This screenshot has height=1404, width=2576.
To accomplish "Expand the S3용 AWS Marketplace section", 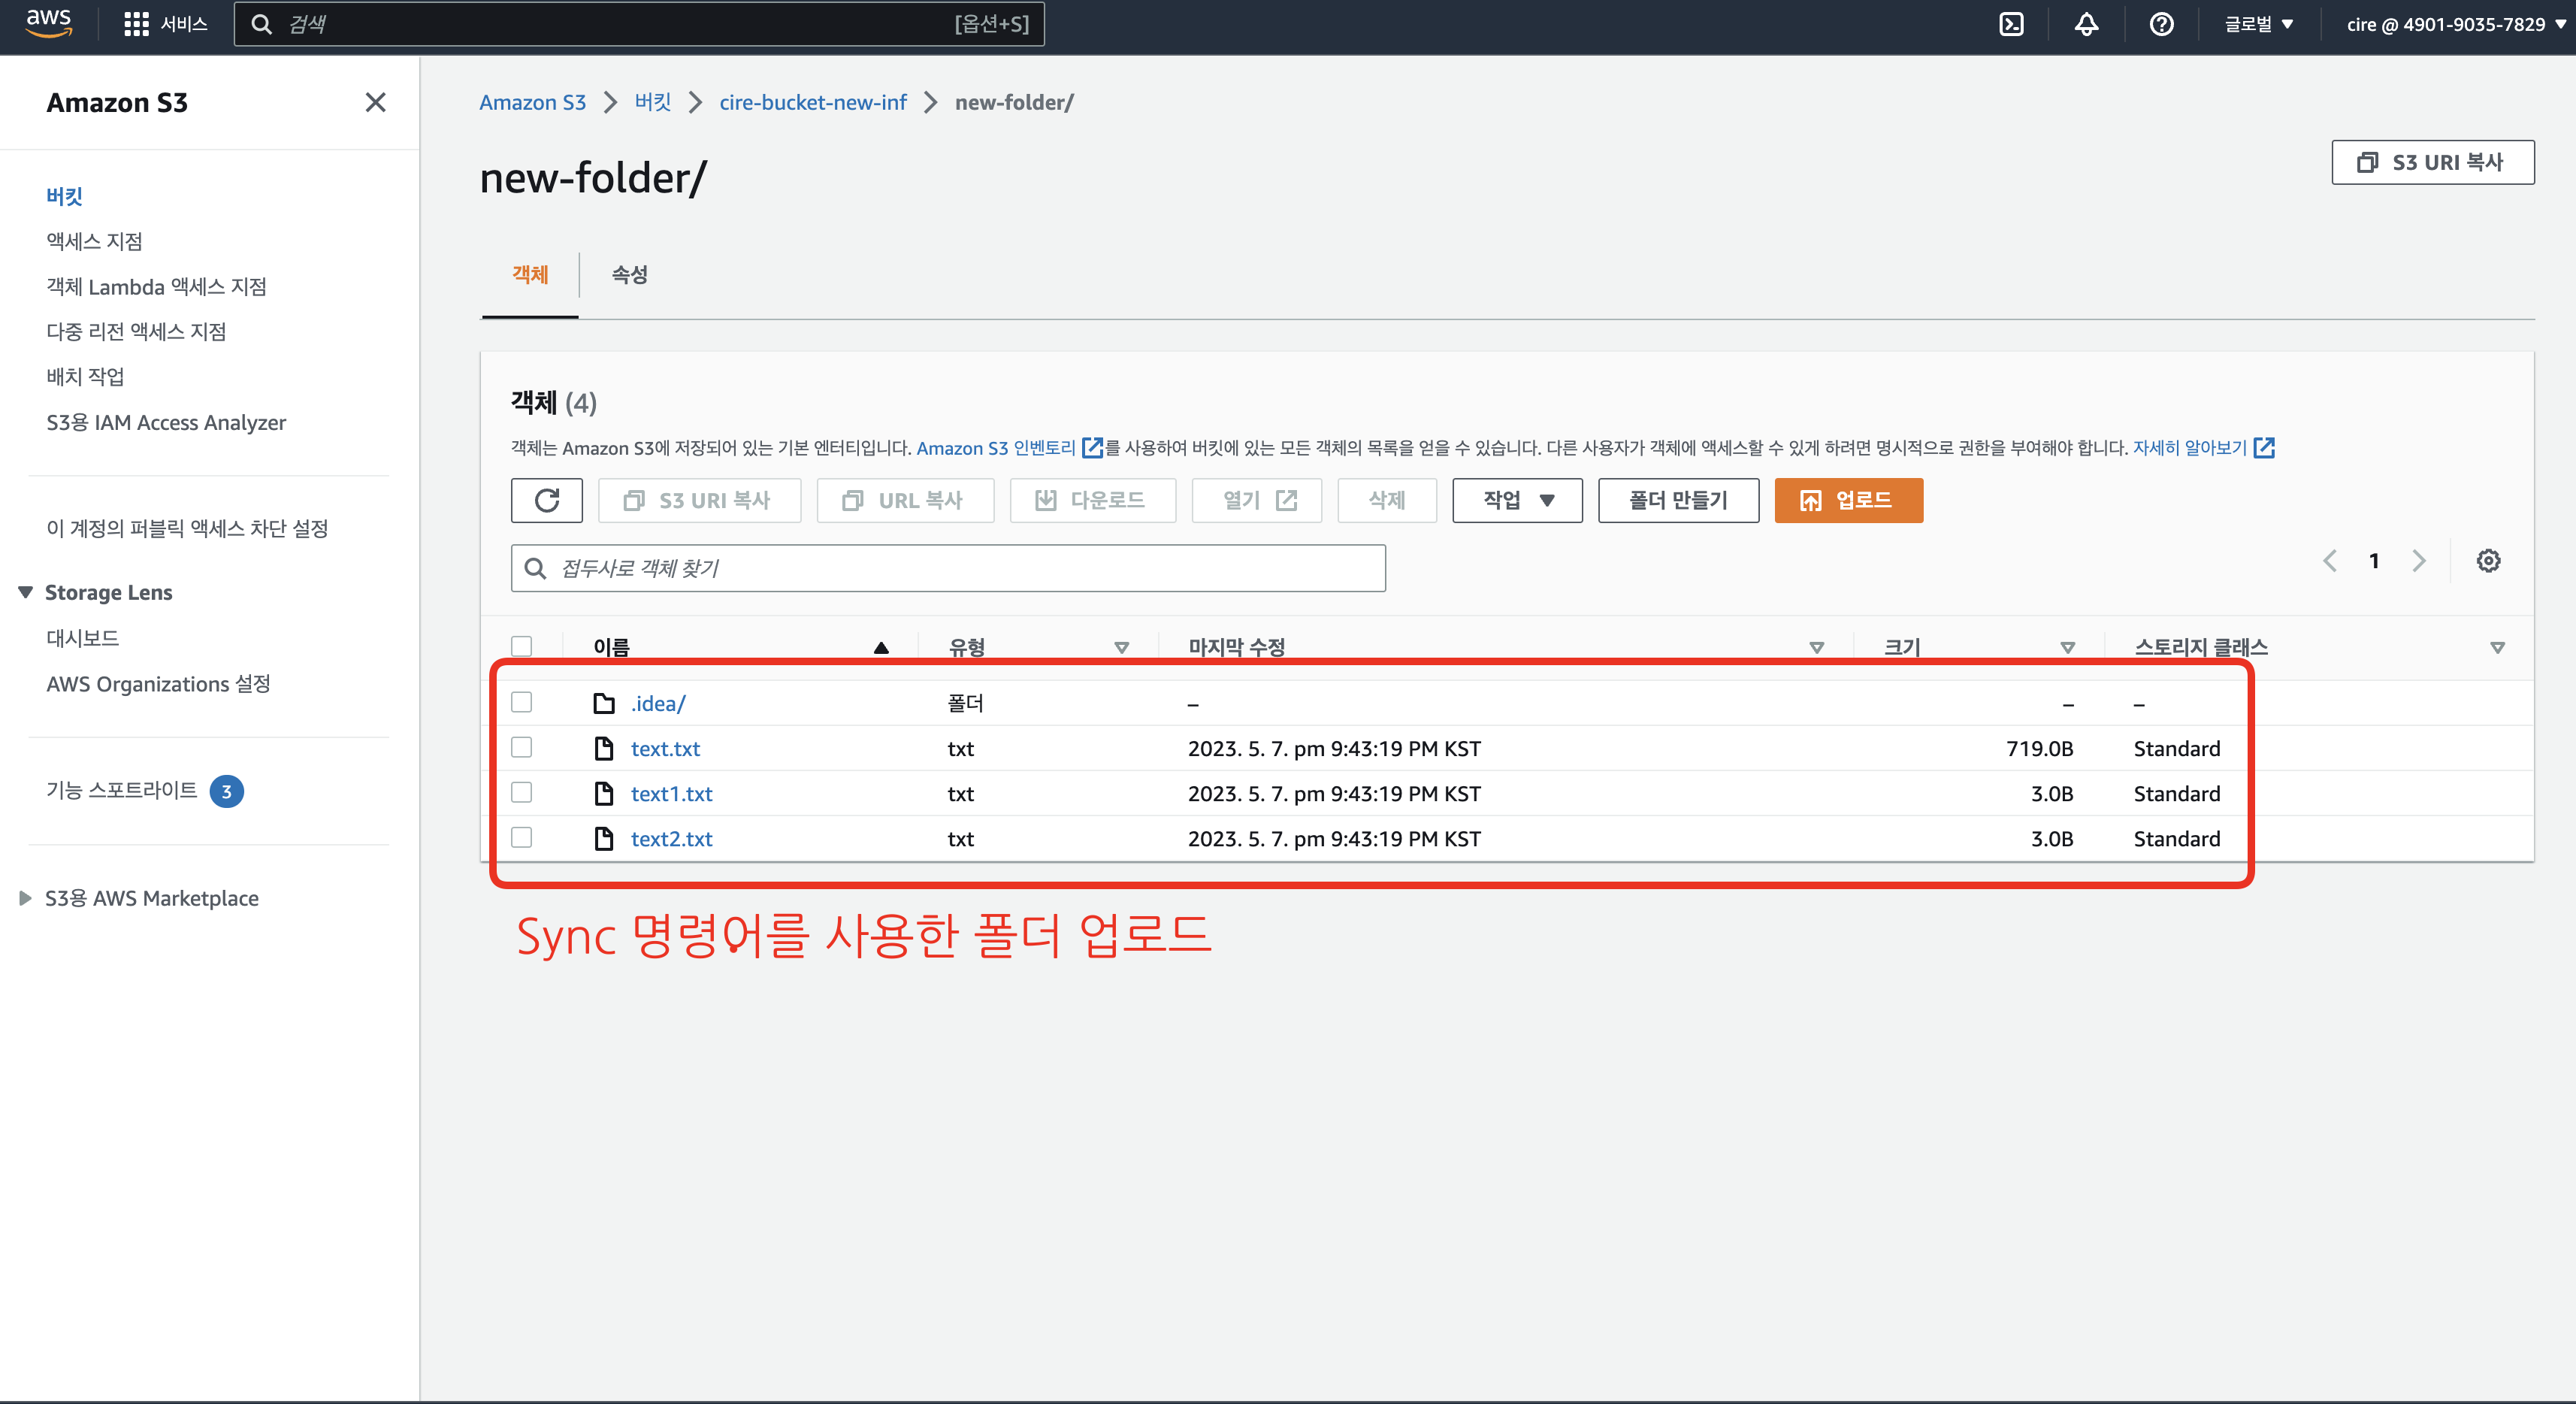I will (26, 898).
